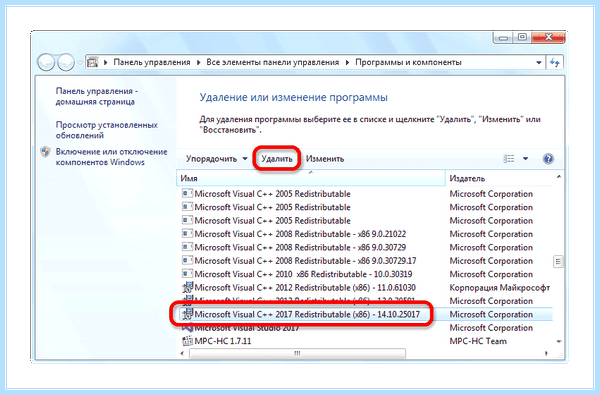Click the MPC-HC 1.7.11 program icon
Screen dimensions: 600x395
pos(188,341)
